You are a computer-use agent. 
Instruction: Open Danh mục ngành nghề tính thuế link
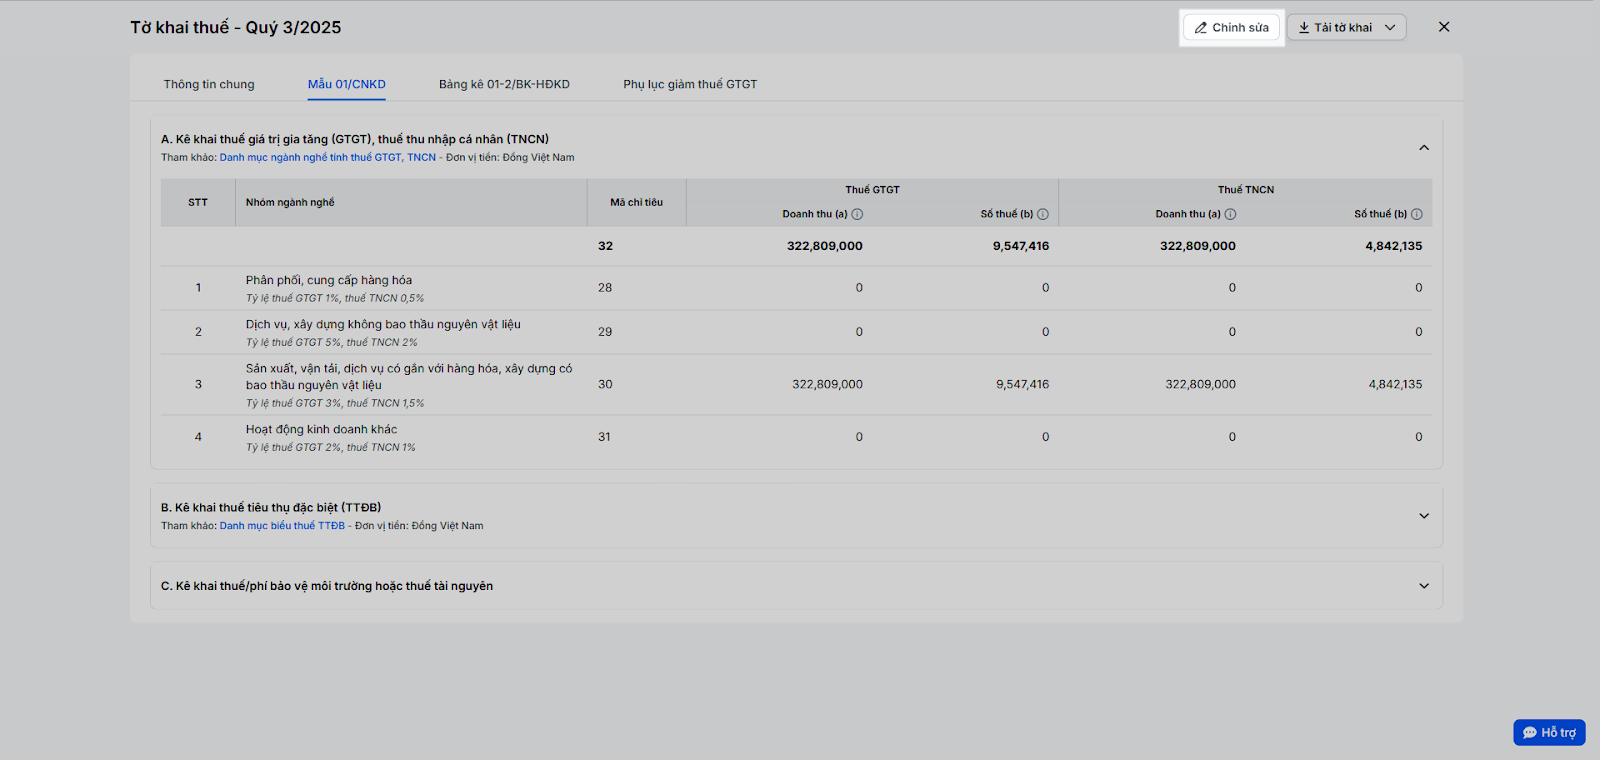click(328, 158)
